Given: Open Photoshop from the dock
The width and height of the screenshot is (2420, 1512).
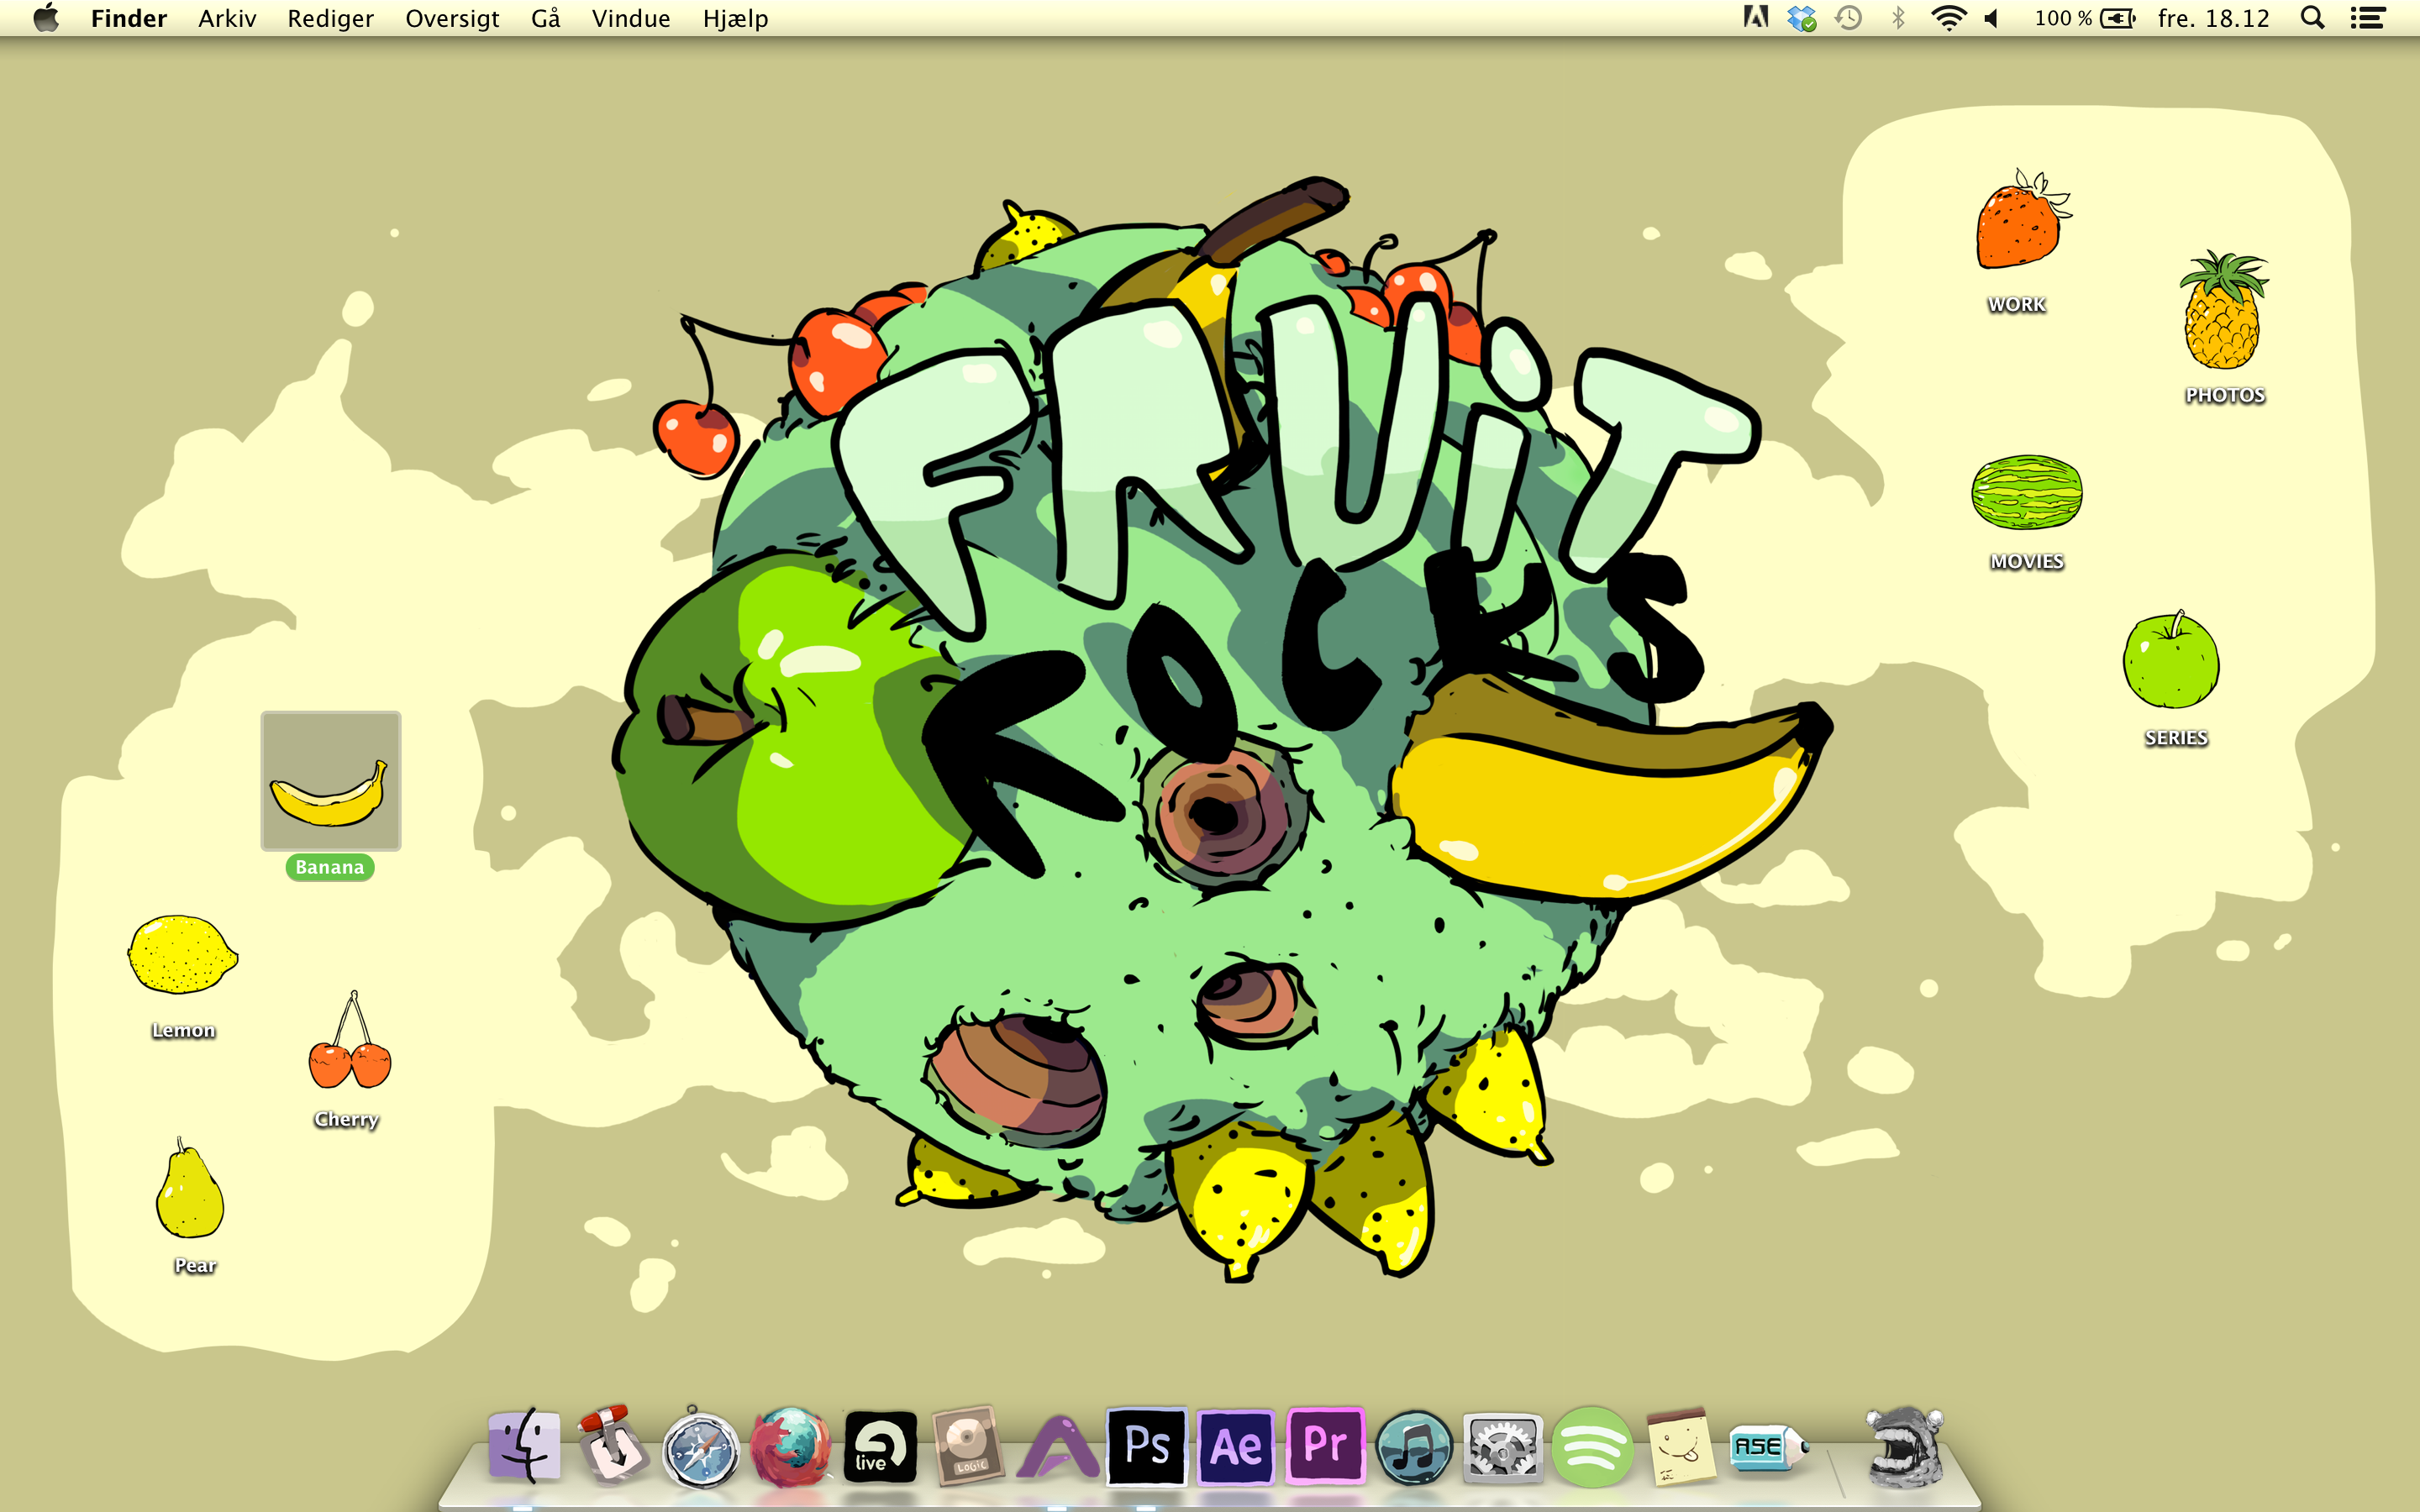Looking at the screenshot, I should tap(1147, 1446).
